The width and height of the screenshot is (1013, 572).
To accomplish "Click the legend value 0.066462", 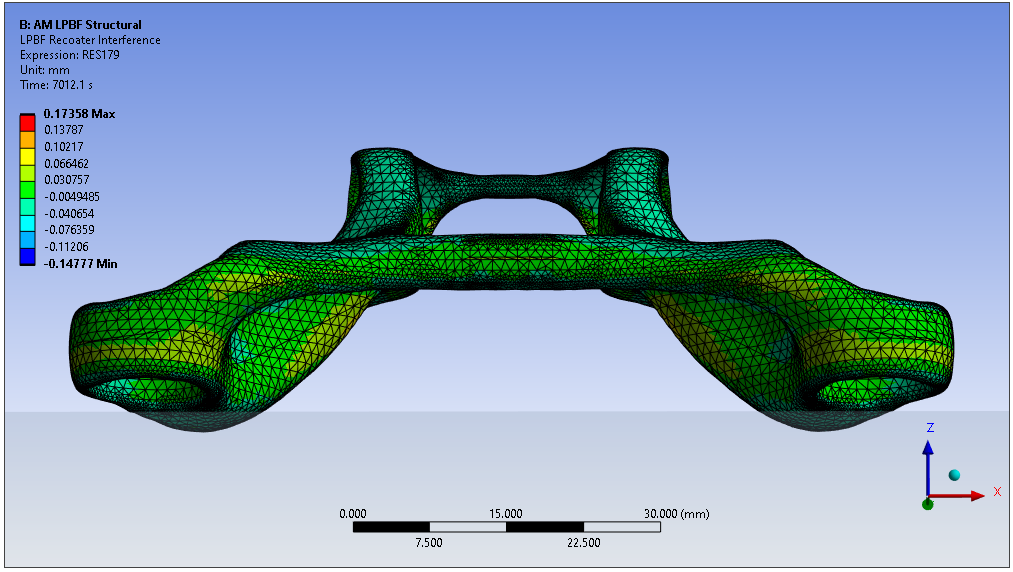I will (x=67, y=164).
